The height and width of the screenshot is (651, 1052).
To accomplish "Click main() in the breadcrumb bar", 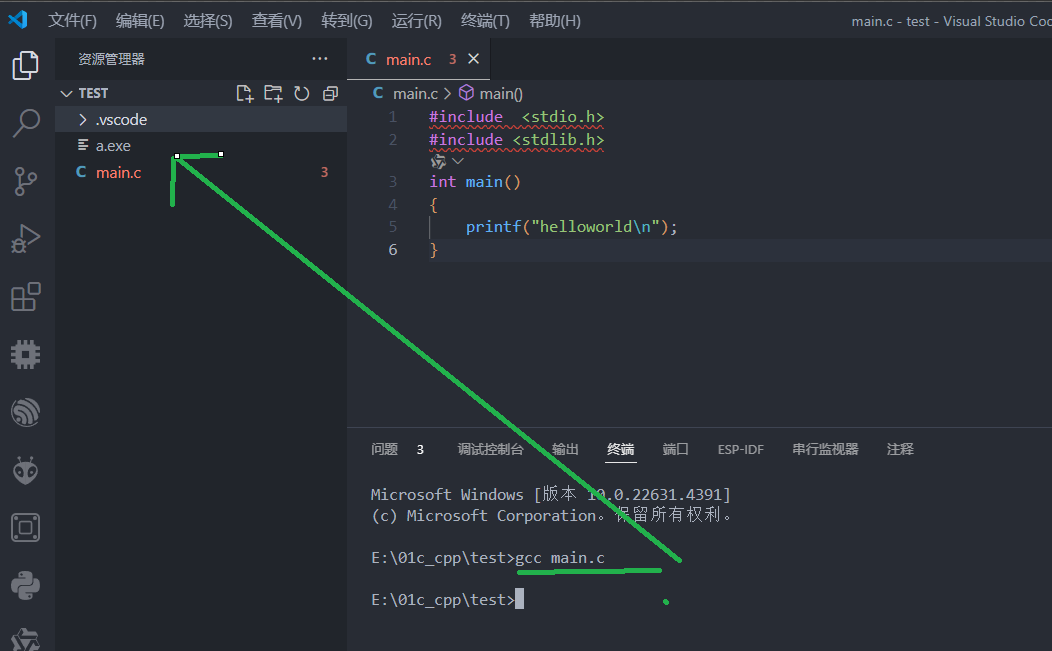I will (500, 93).
